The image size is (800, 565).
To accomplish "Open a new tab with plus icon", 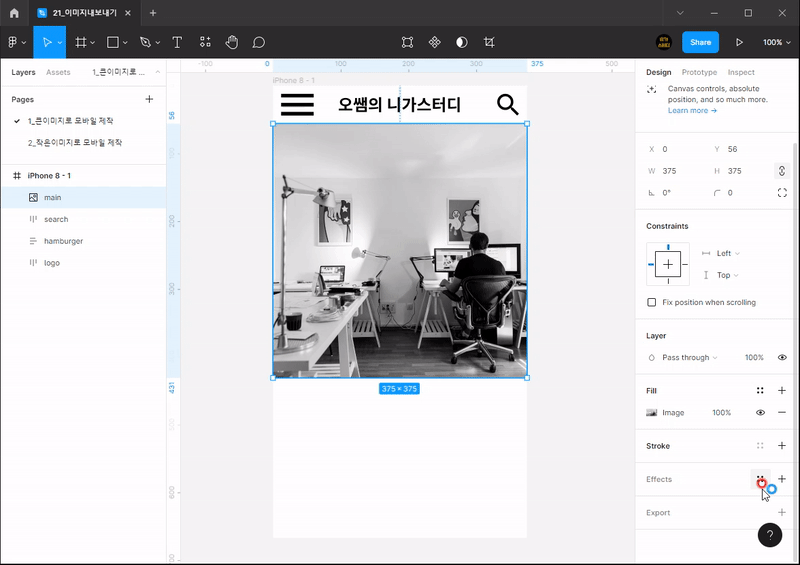I will pyautogui.click(x=153, y=13).
